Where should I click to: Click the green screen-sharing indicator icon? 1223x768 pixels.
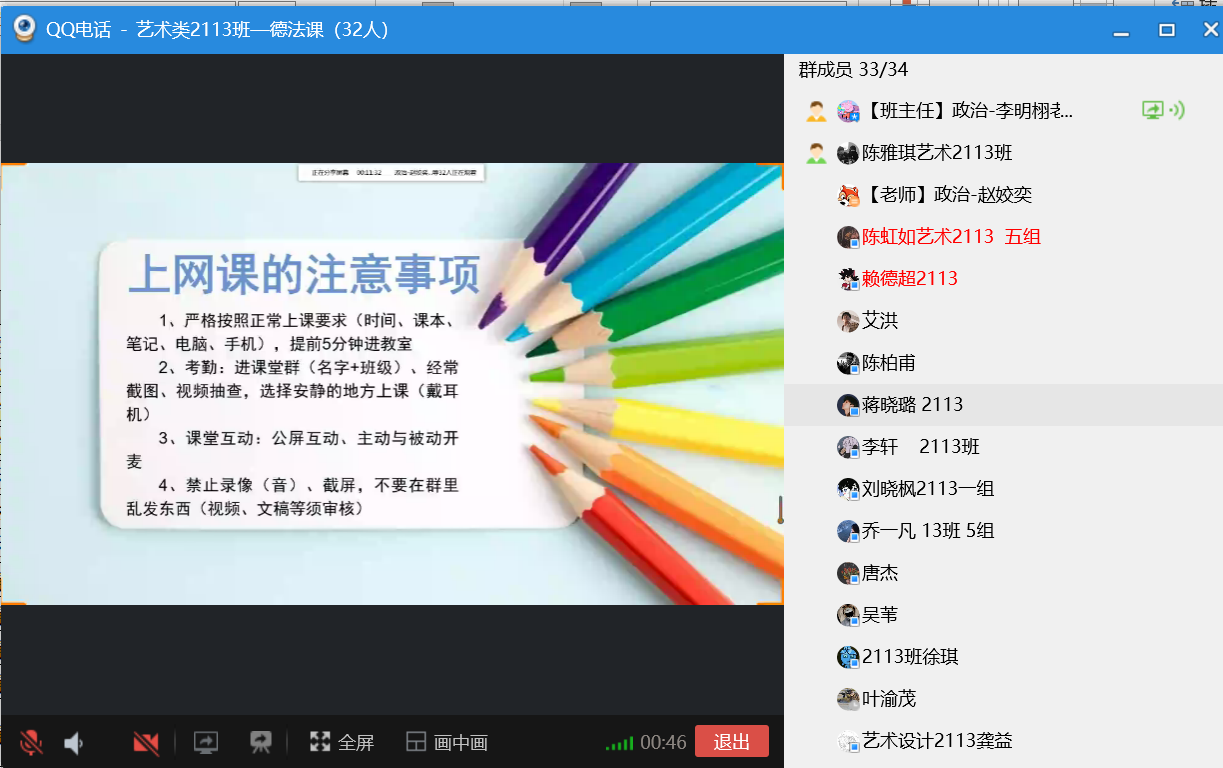(1153, 111)
